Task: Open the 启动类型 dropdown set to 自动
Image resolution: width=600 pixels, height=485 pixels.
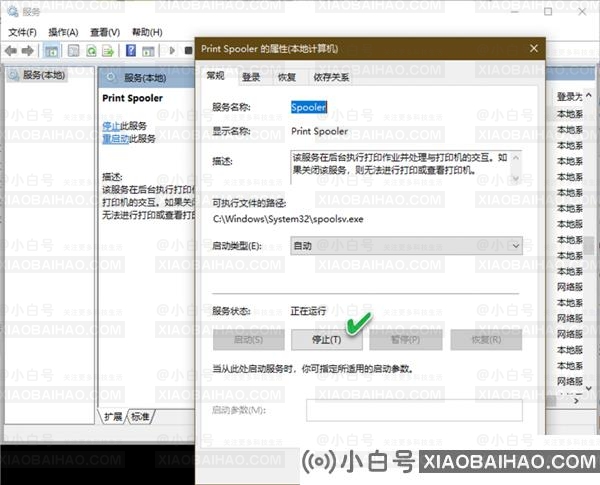Action: coord(406,246)
